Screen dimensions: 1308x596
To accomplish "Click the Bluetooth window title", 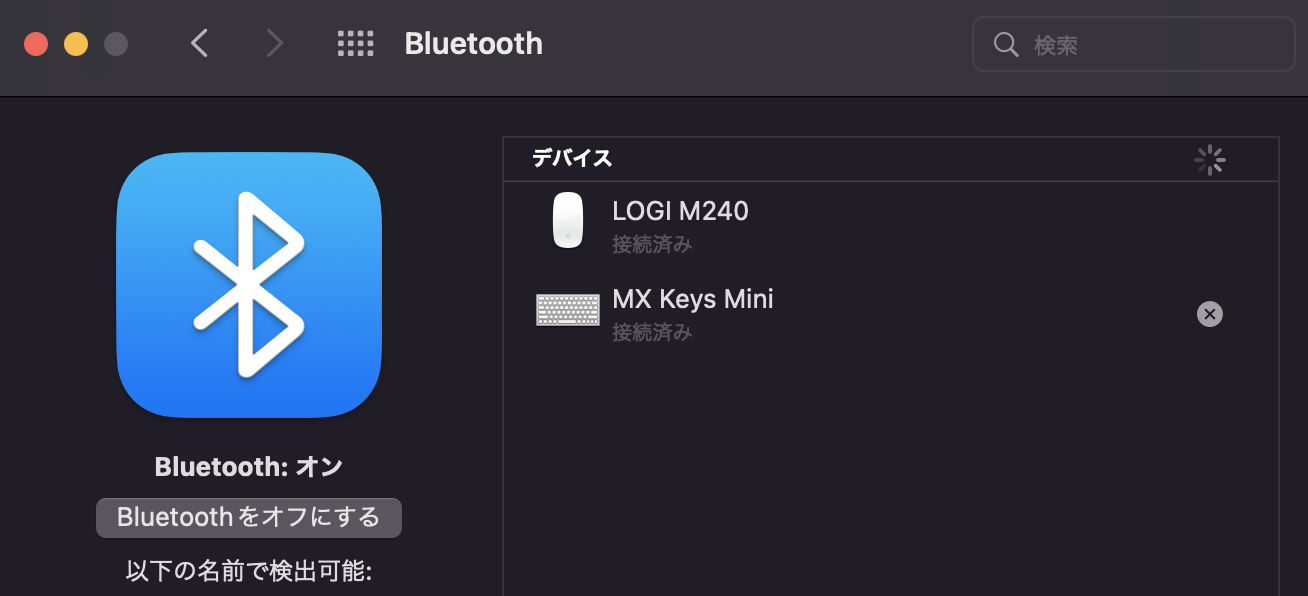I will tap(473, 43).
